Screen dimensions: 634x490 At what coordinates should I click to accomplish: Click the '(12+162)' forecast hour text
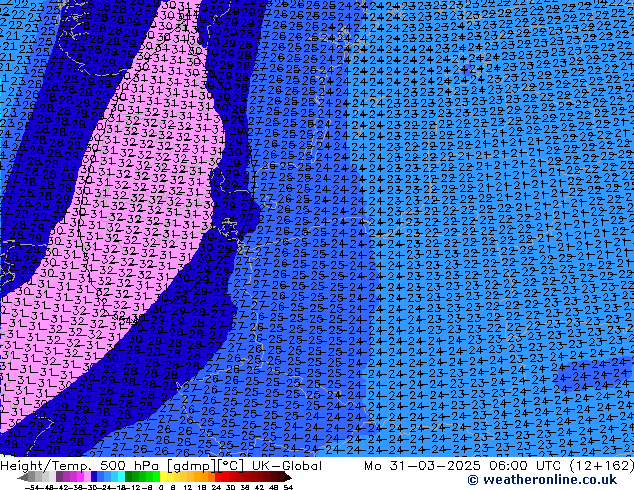point(602,466)
